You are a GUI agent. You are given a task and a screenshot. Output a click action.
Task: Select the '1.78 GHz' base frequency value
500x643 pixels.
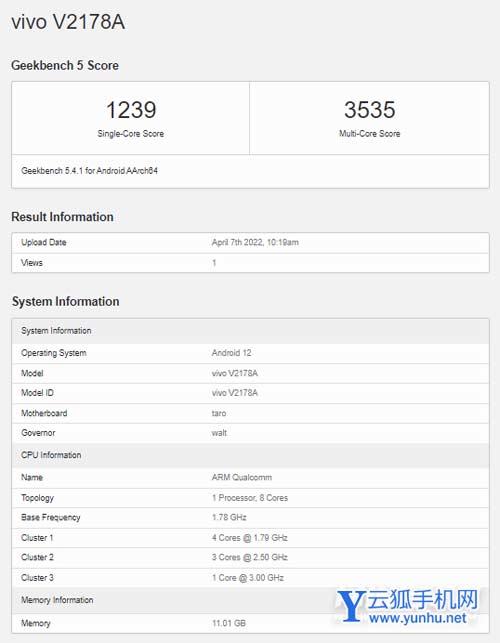click(x=229, y=518)
